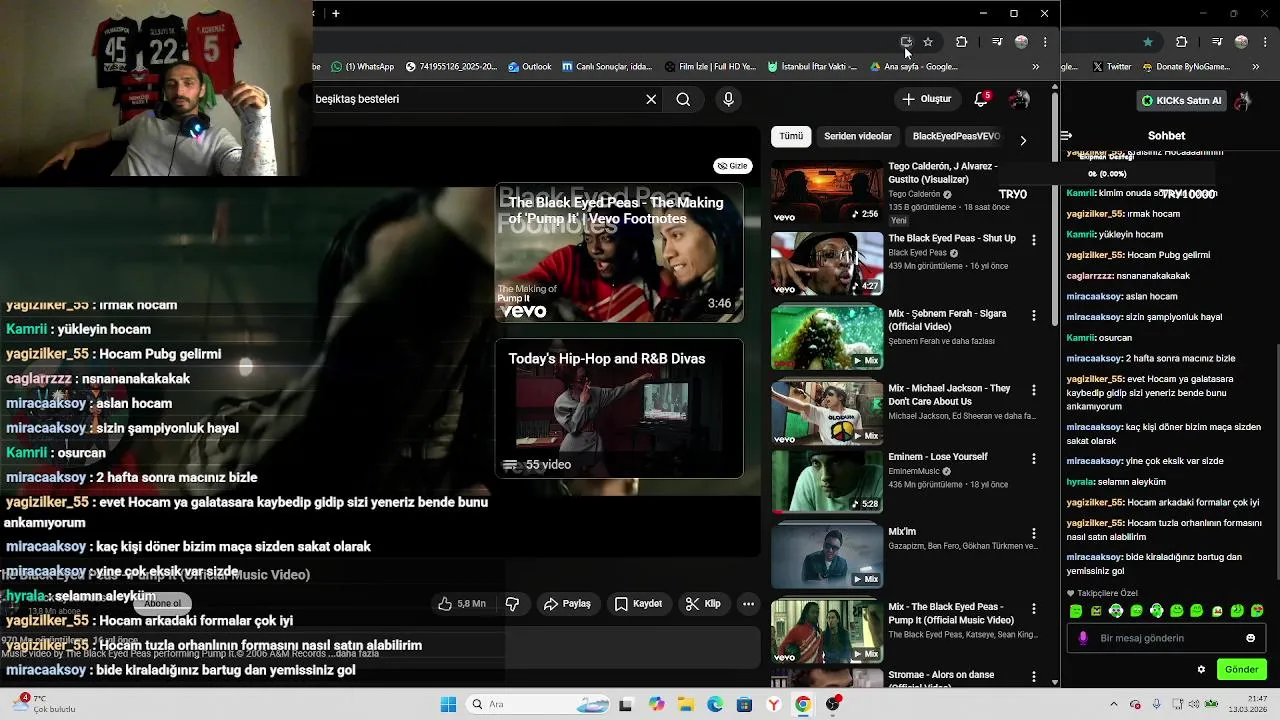Click KICKs Satın Al button
The image size is (1280, 720).
point(1182,101)
